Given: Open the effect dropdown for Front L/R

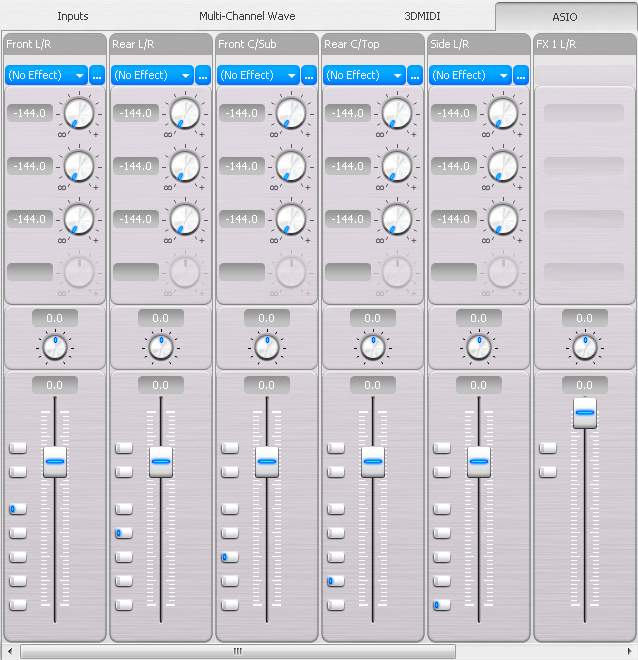Looking at the screenshot, I should click(x=46, y=75).
